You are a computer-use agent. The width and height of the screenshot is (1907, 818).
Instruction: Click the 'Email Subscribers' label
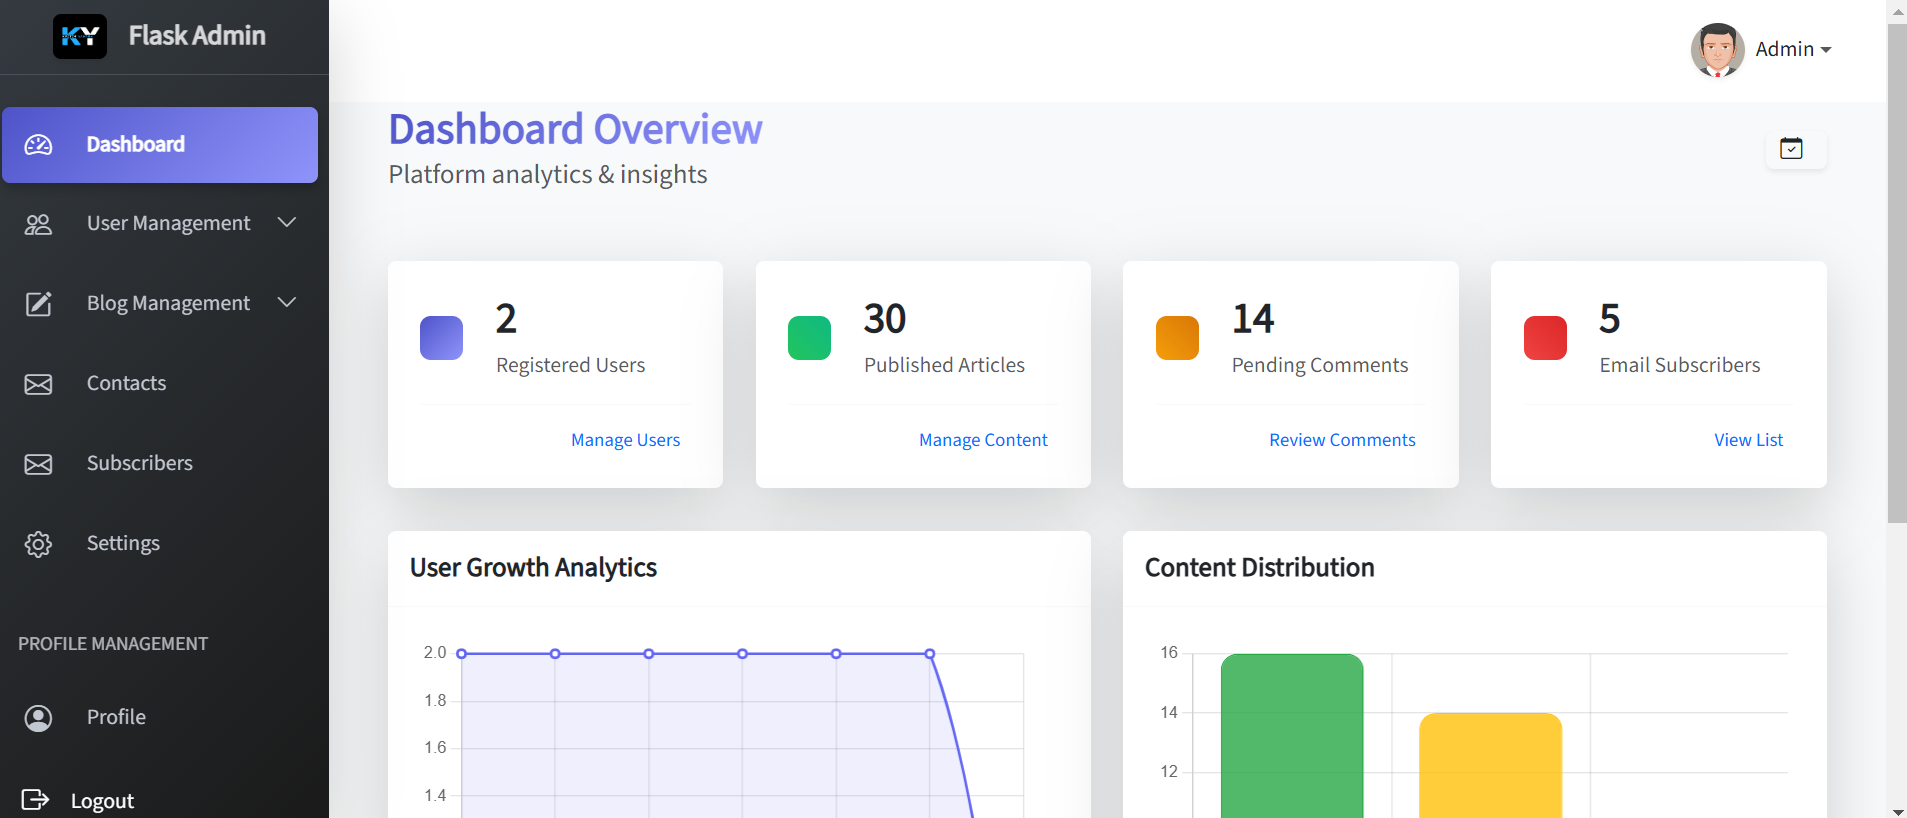coord(1679,366)
